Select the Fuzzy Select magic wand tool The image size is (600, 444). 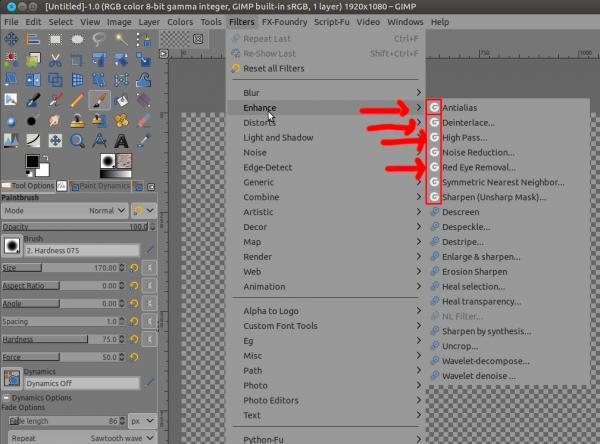point(121,39)
